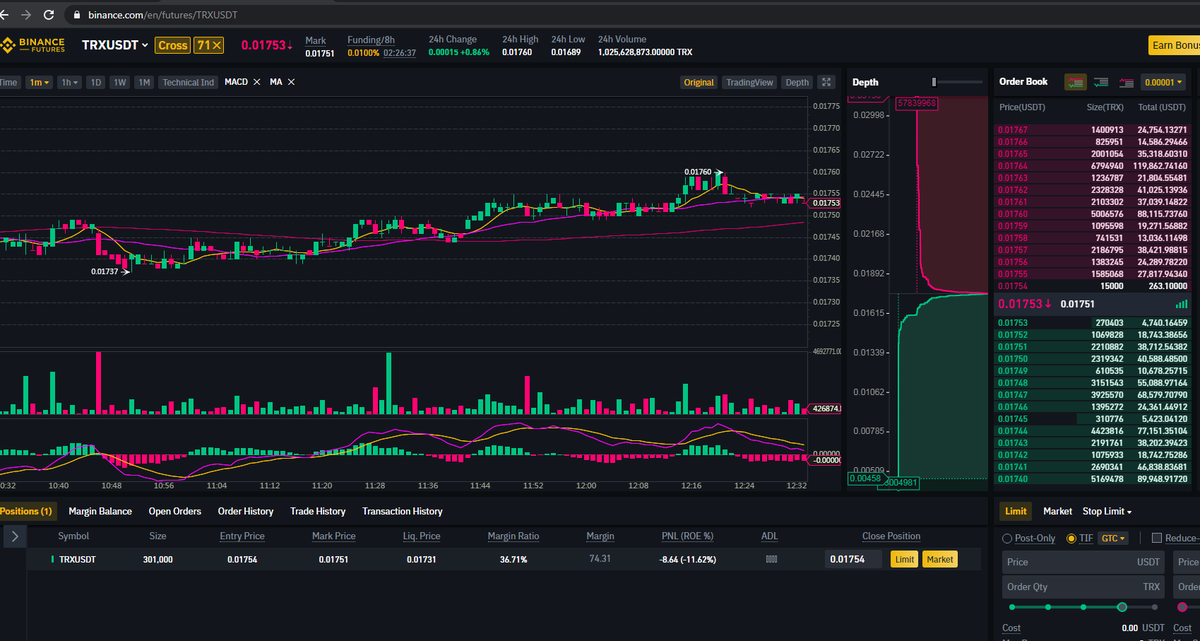The width and height of the screenshot is (1200, 641).
Task: Open TRXUSDT symbol selector dropdown
Action: (114, 45)
